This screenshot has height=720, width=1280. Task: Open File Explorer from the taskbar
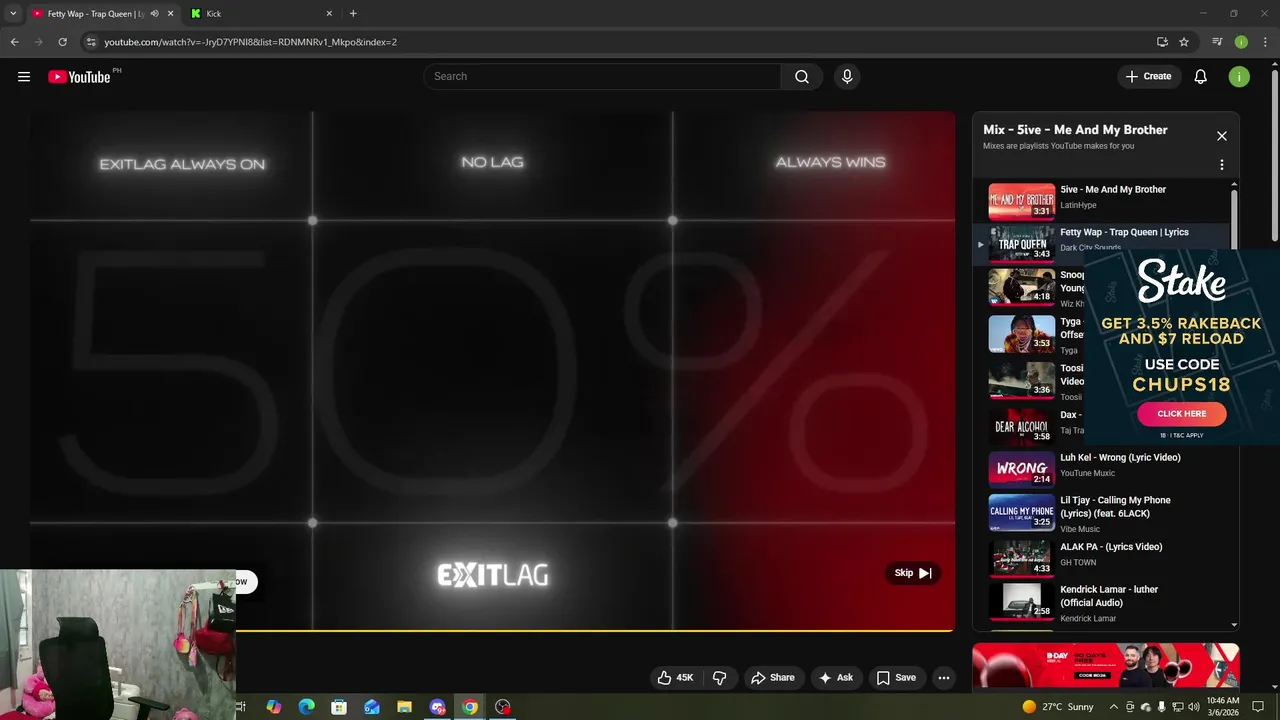404,707
